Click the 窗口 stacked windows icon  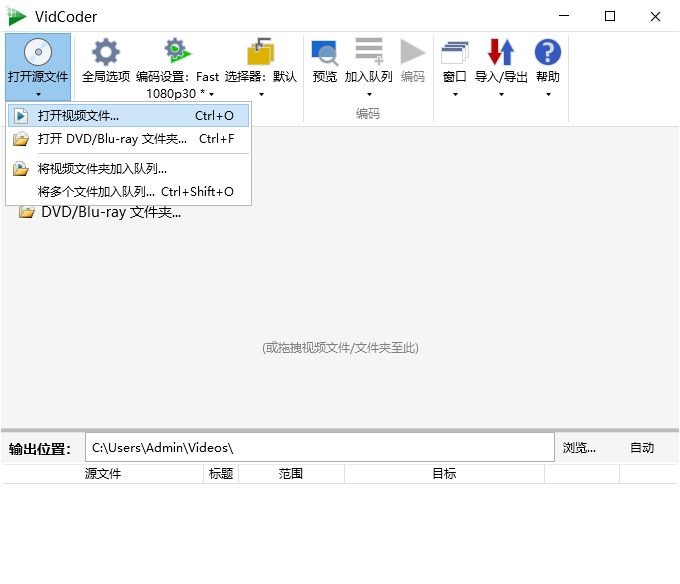[x=454, y=52]
